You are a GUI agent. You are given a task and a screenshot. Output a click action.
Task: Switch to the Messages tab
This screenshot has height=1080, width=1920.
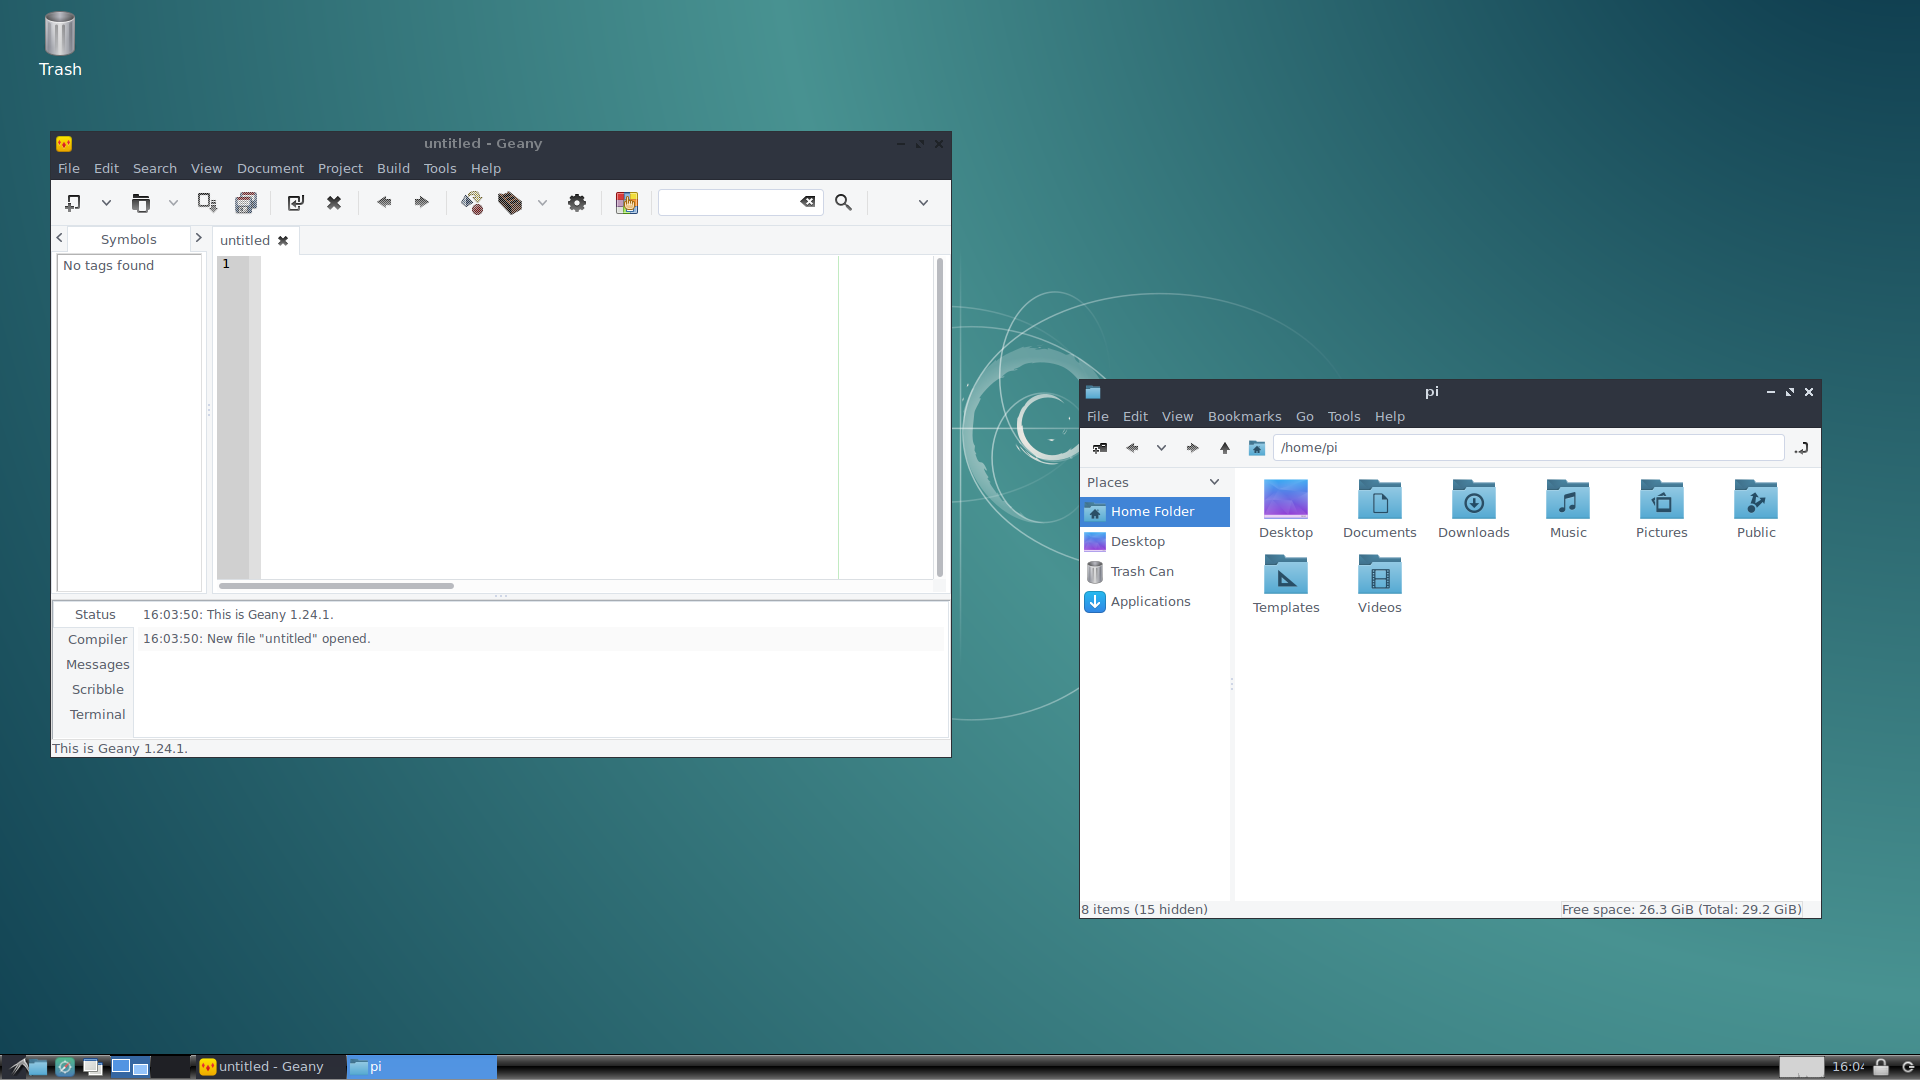tap(97, 665)
